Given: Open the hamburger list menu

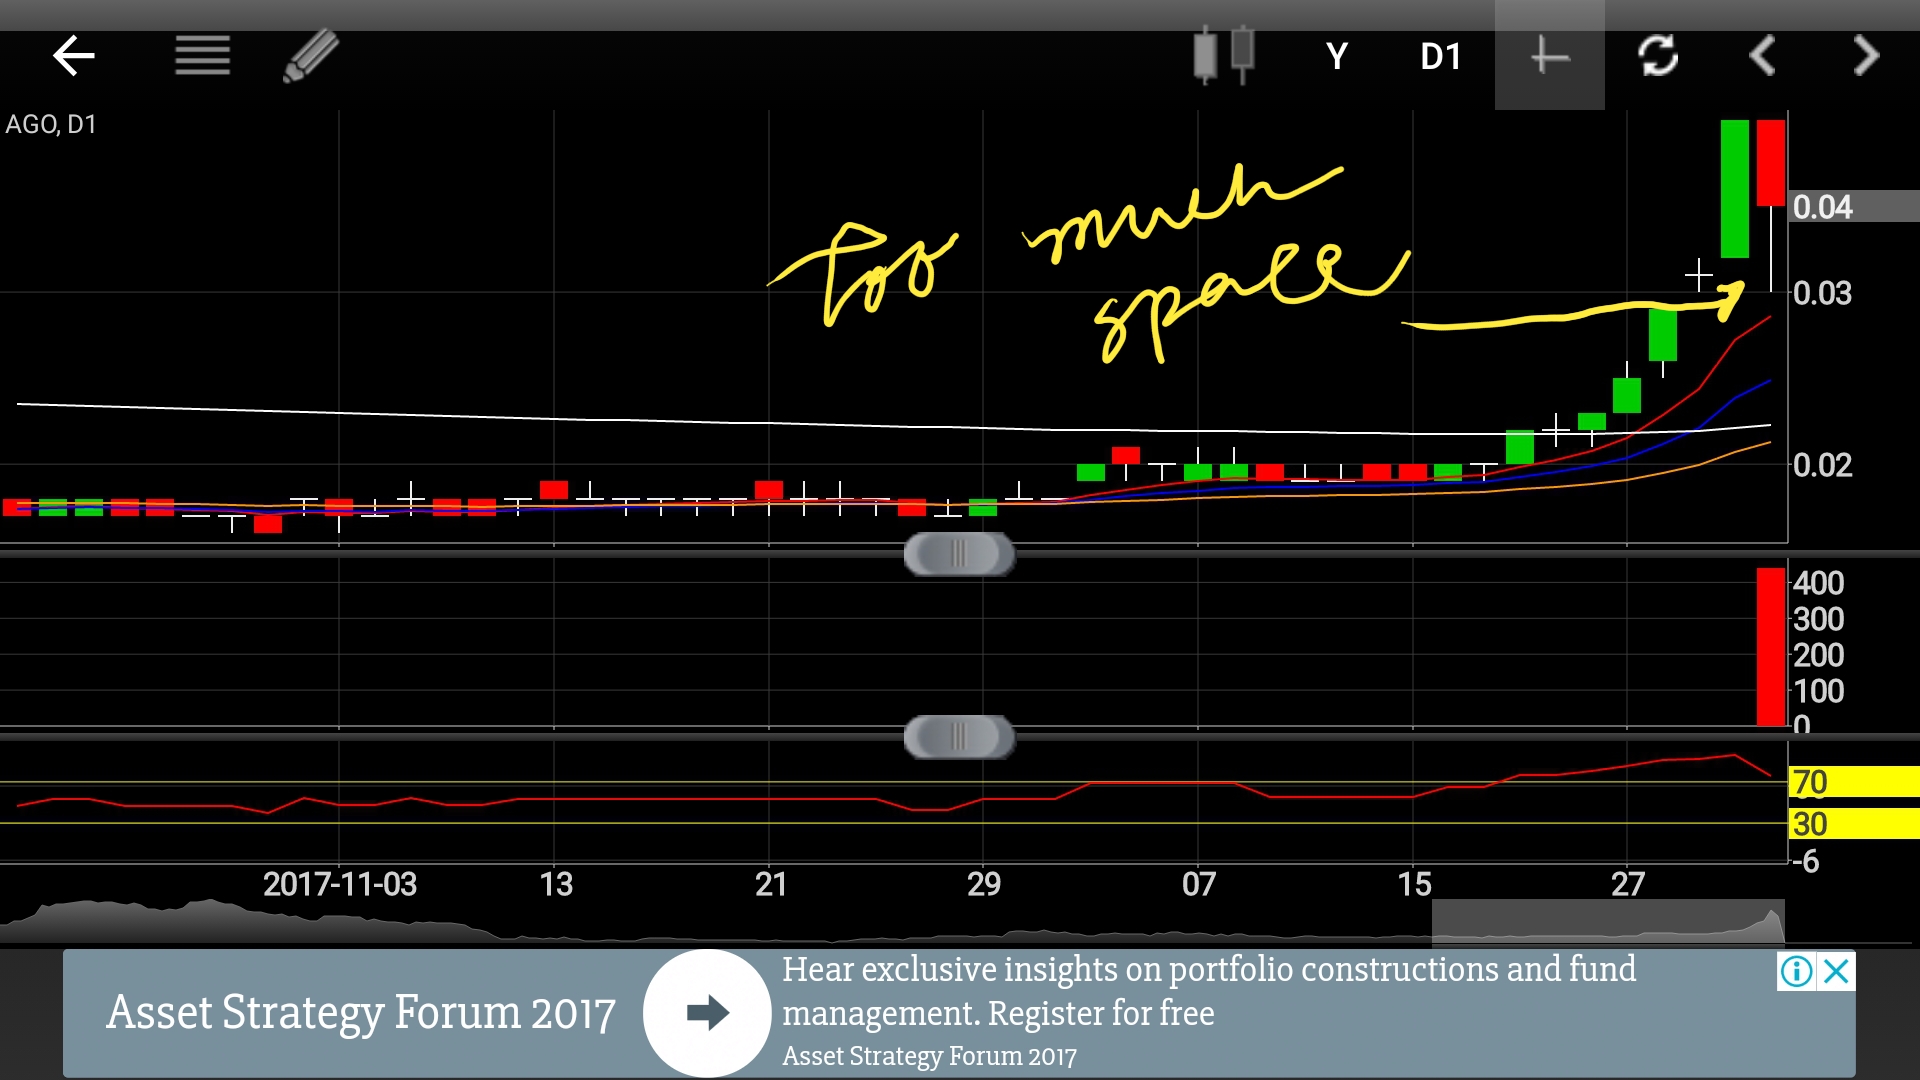Looking at the screenshot, I should point(202,56).
